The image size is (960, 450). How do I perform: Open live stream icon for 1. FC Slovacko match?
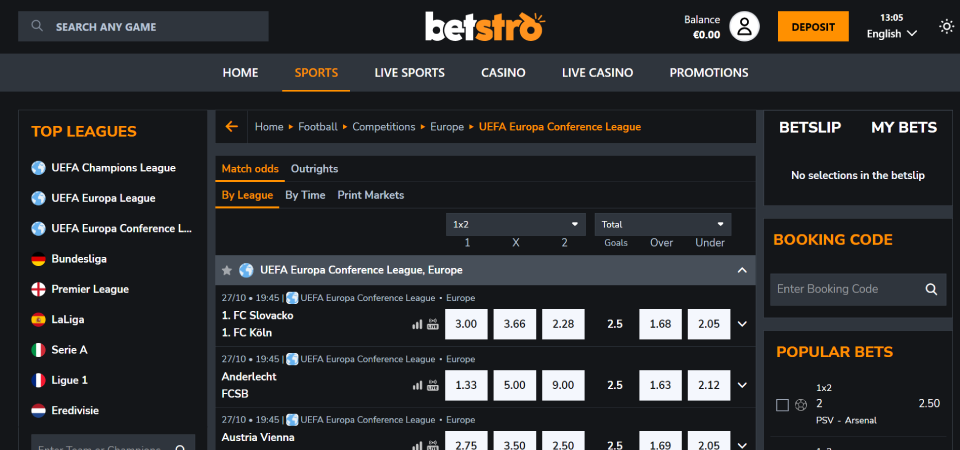coord(433,324)
